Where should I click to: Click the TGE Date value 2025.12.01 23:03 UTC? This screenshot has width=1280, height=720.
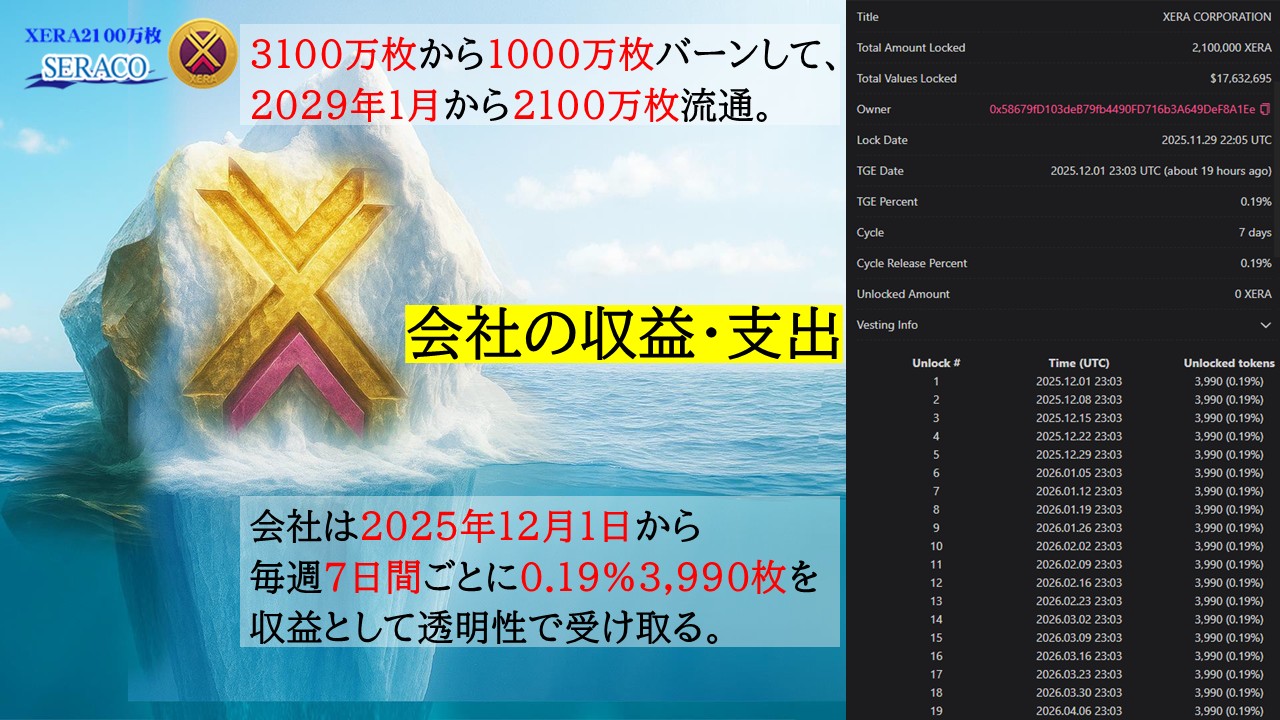click(x=1160, y=171)
